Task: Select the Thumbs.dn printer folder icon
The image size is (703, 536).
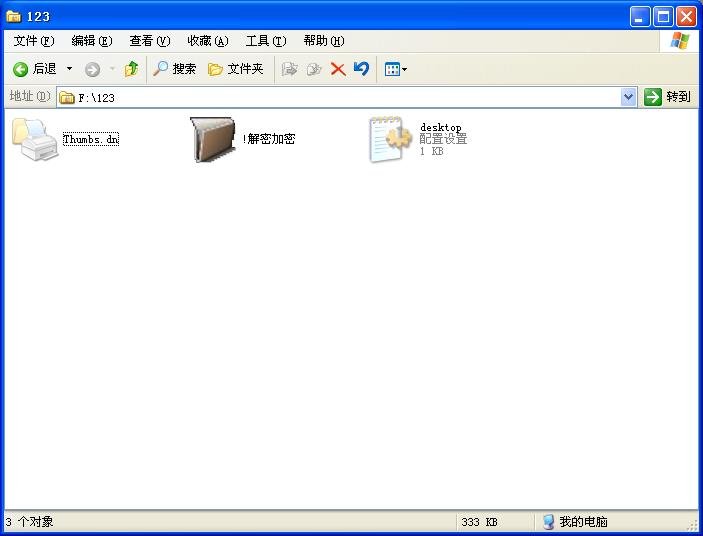Action: 35,139
